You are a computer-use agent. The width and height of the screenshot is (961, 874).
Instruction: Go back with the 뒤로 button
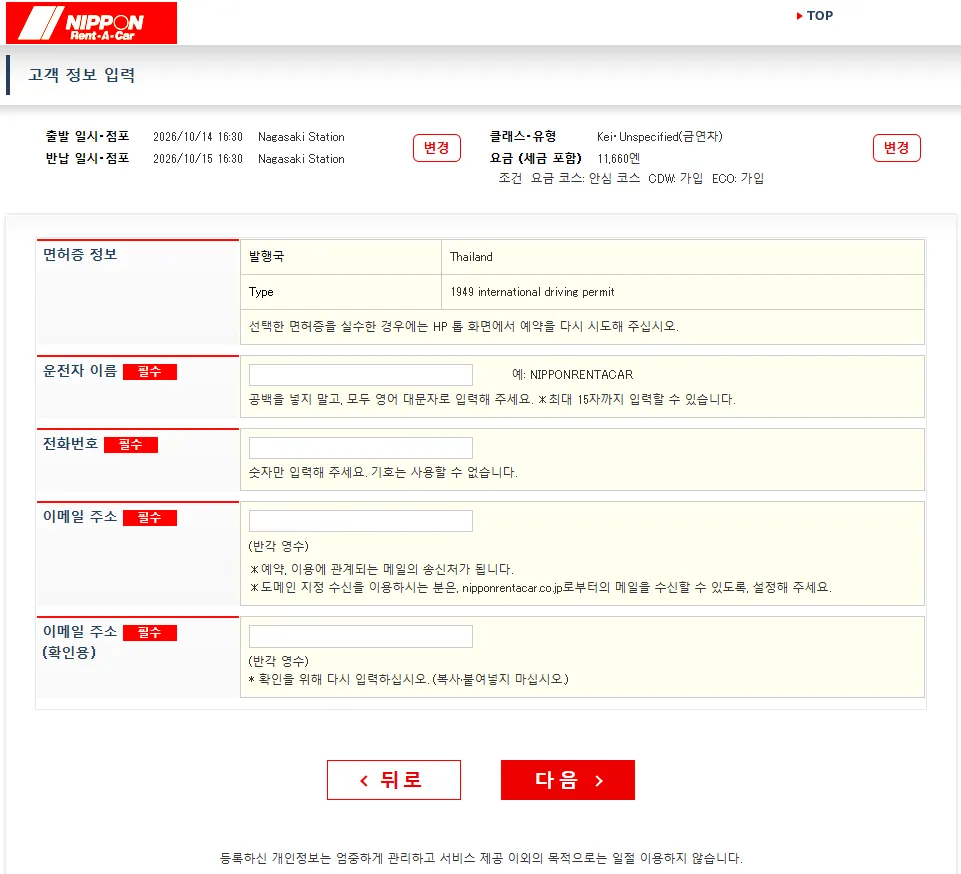click(393, 780)
